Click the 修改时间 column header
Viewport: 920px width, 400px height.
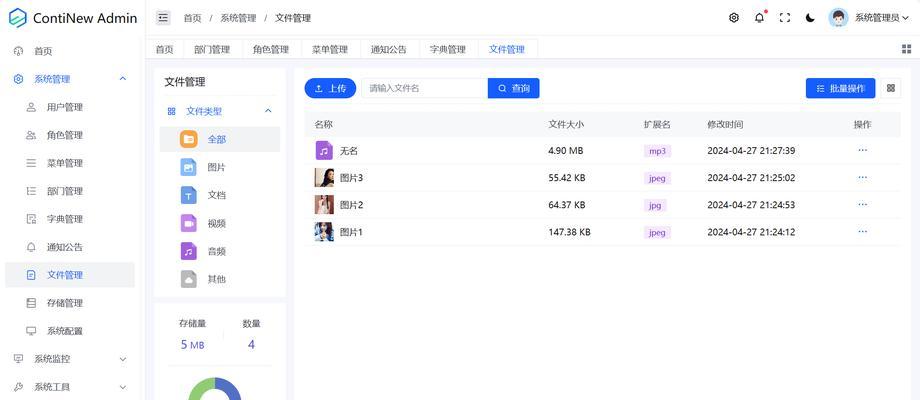(725, 124)
